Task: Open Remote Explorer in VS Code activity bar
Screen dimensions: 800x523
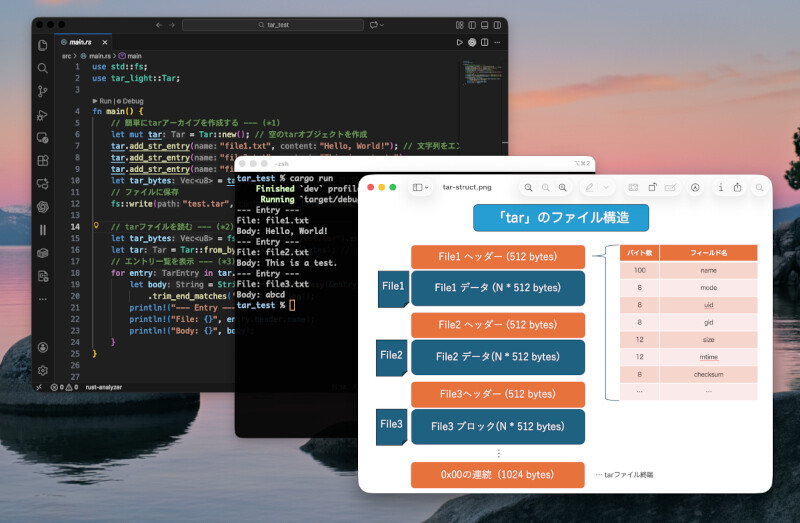Action: [43, 138]
